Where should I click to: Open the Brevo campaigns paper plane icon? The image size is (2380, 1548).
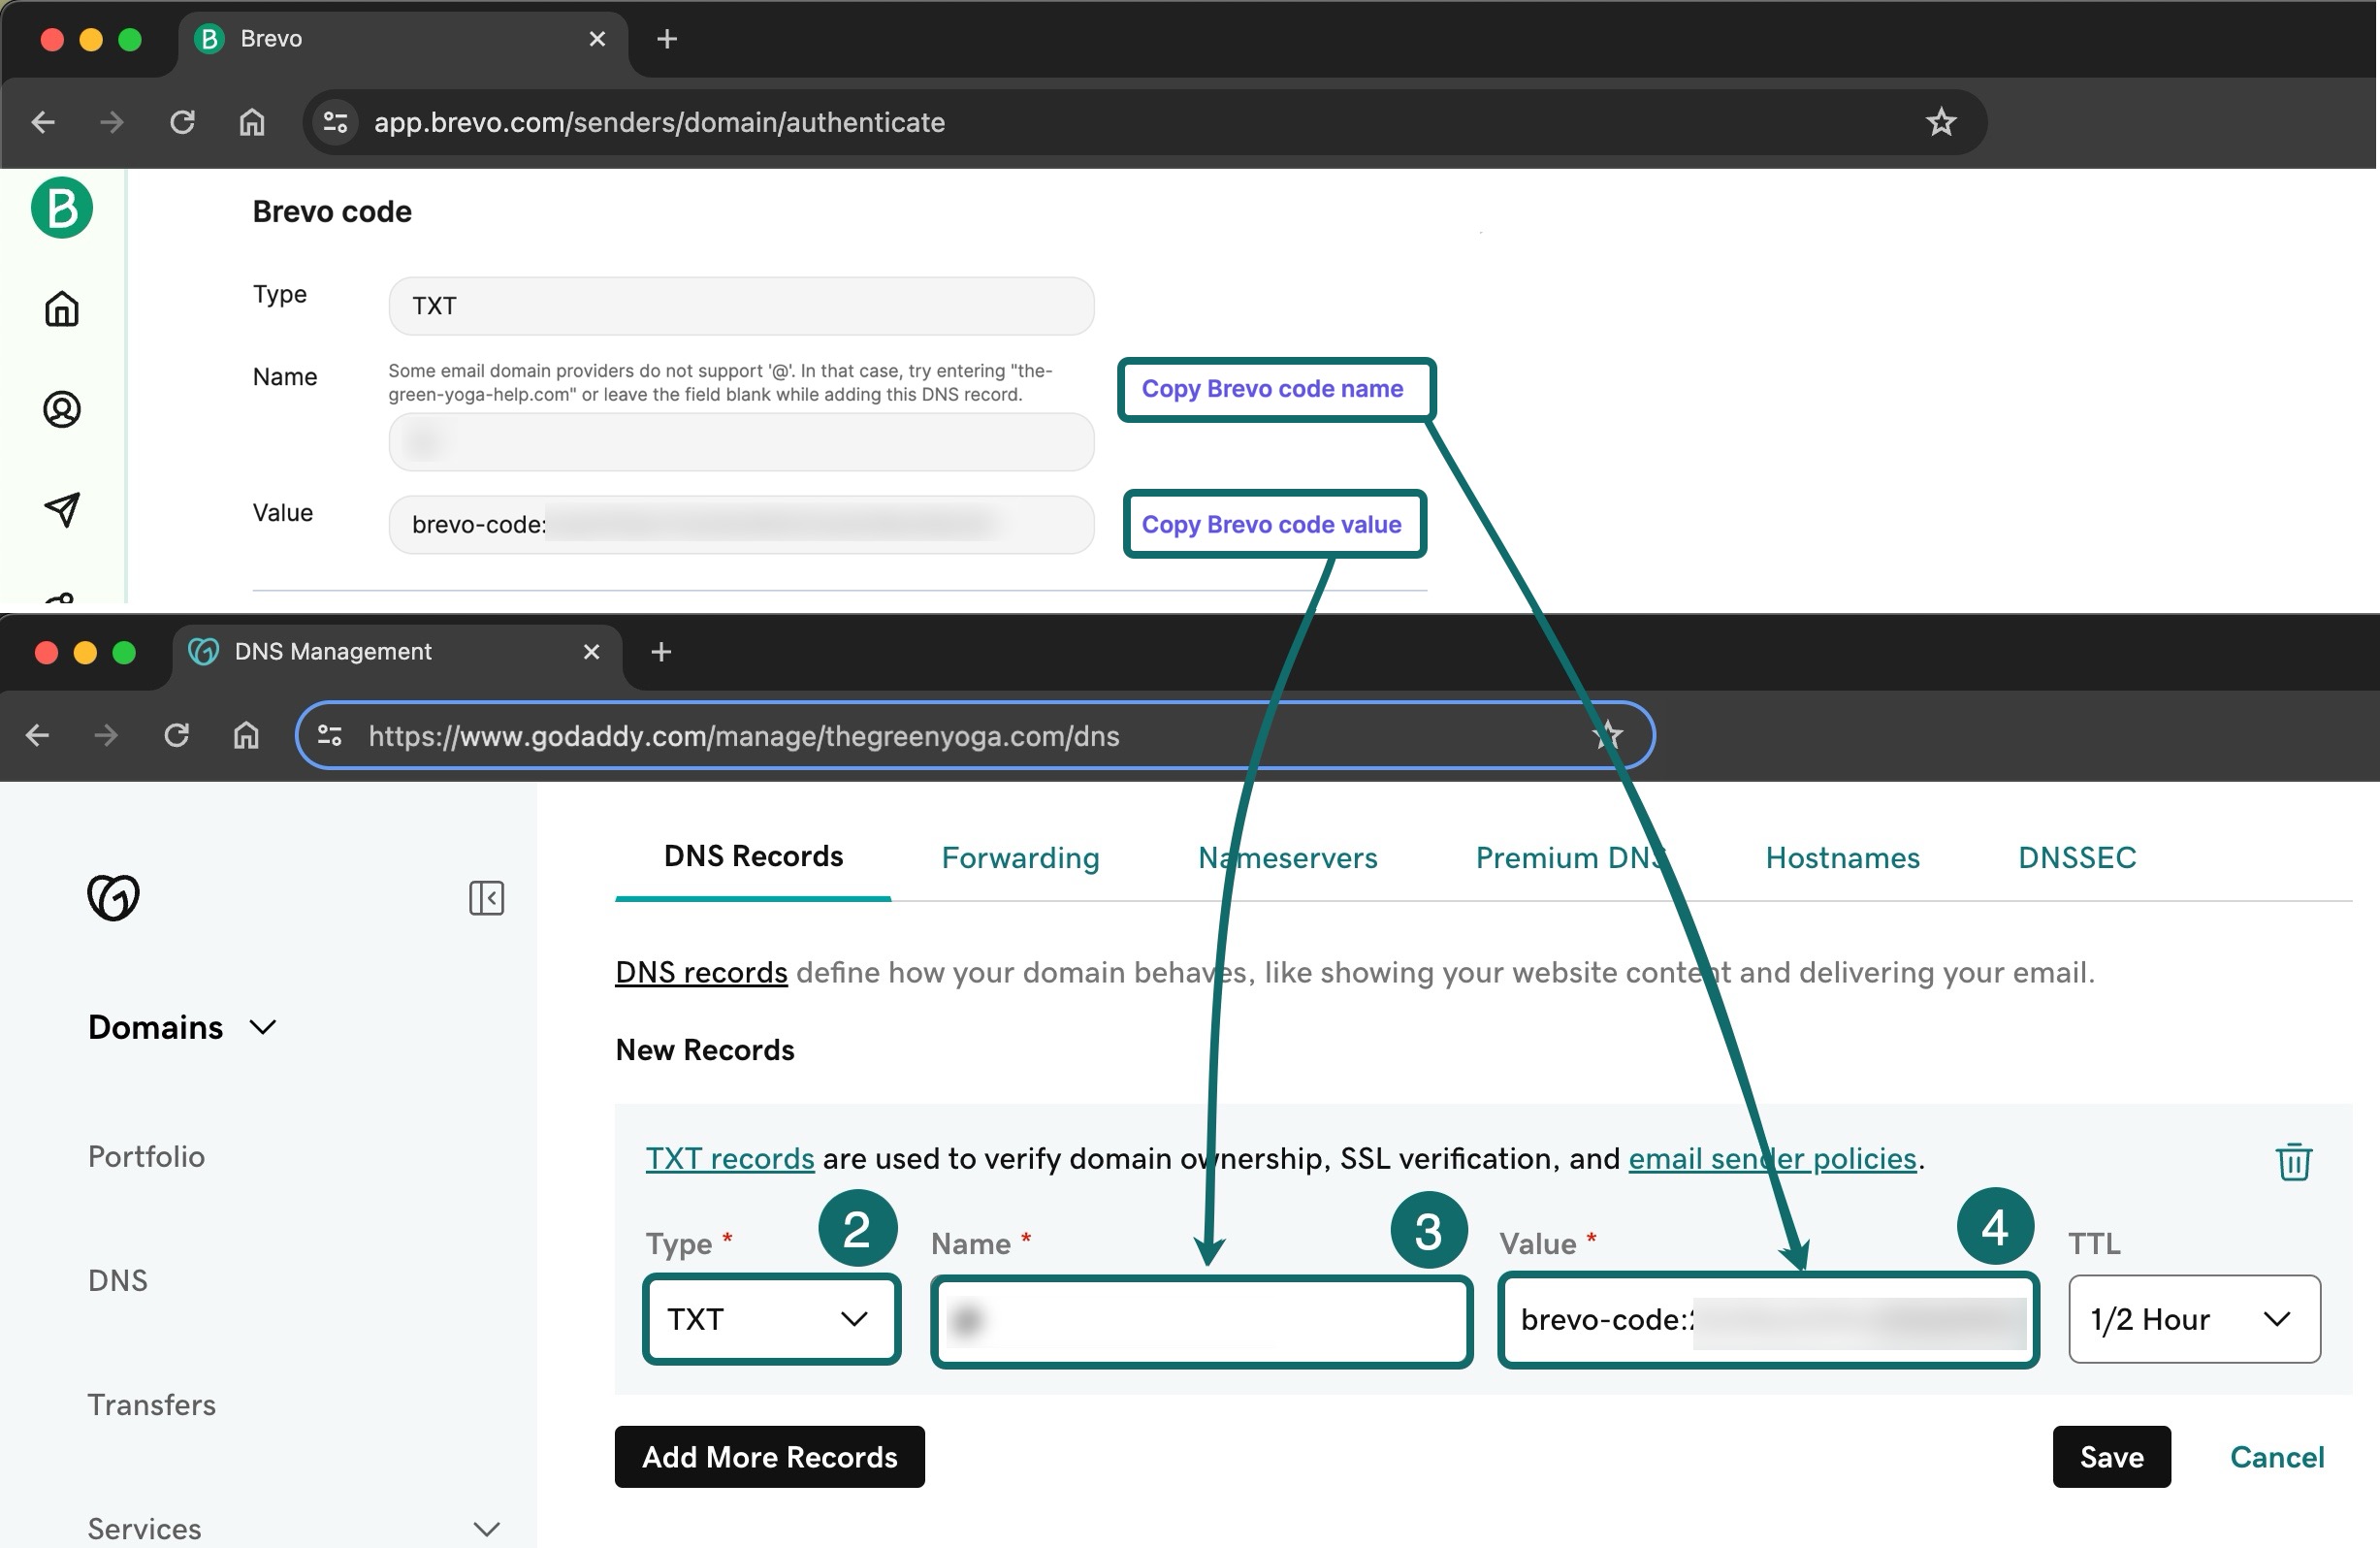(62, 509)
